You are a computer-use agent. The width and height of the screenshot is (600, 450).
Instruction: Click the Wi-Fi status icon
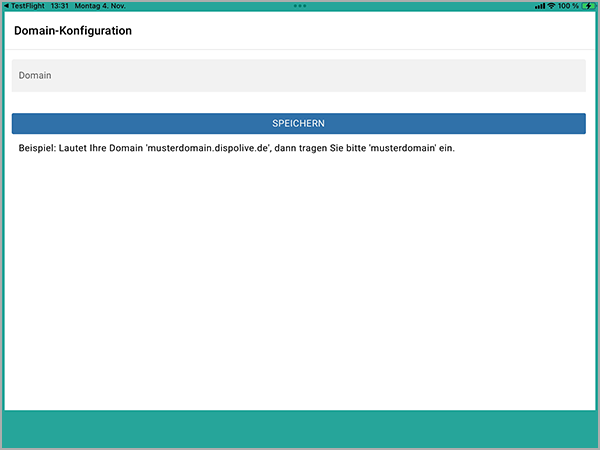(x=551, y=6)
